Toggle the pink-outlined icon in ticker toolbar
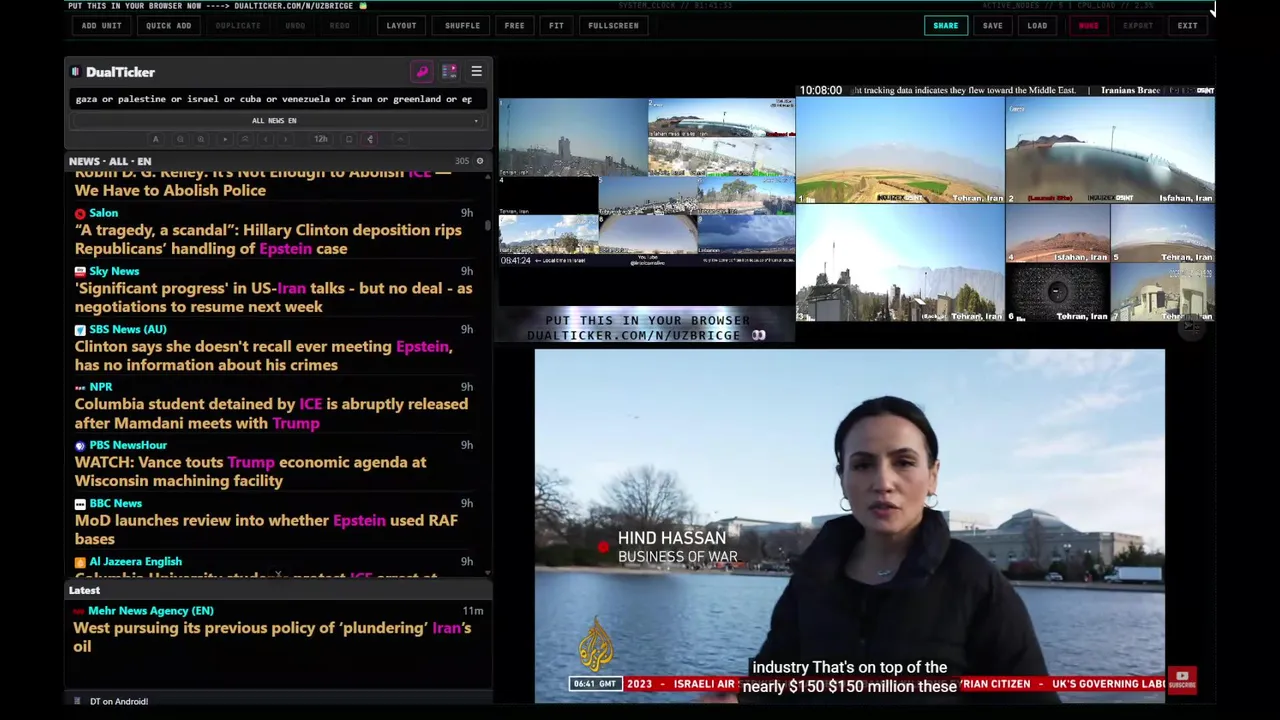 click(370, 139)
